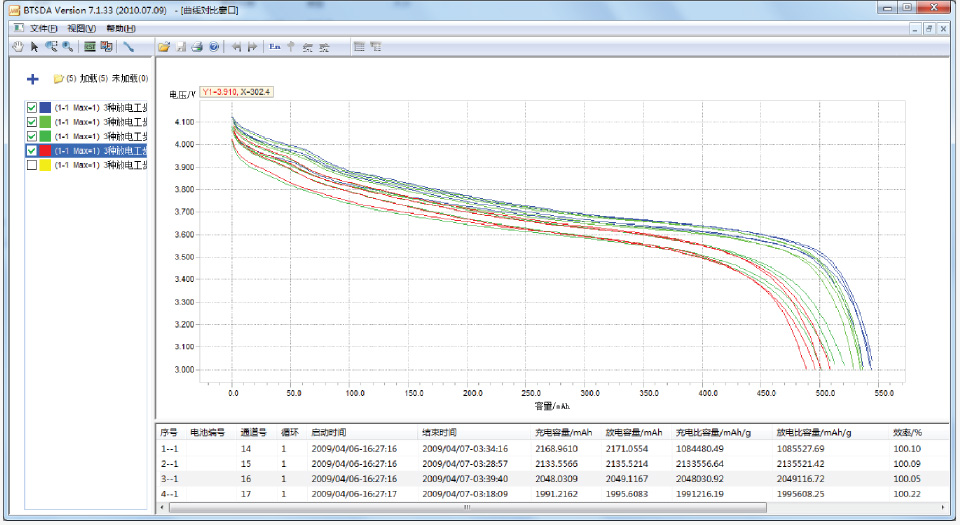The image size is (960, 525).
Task: Open the 视图(V) menu
Action: tap(81, 29)
